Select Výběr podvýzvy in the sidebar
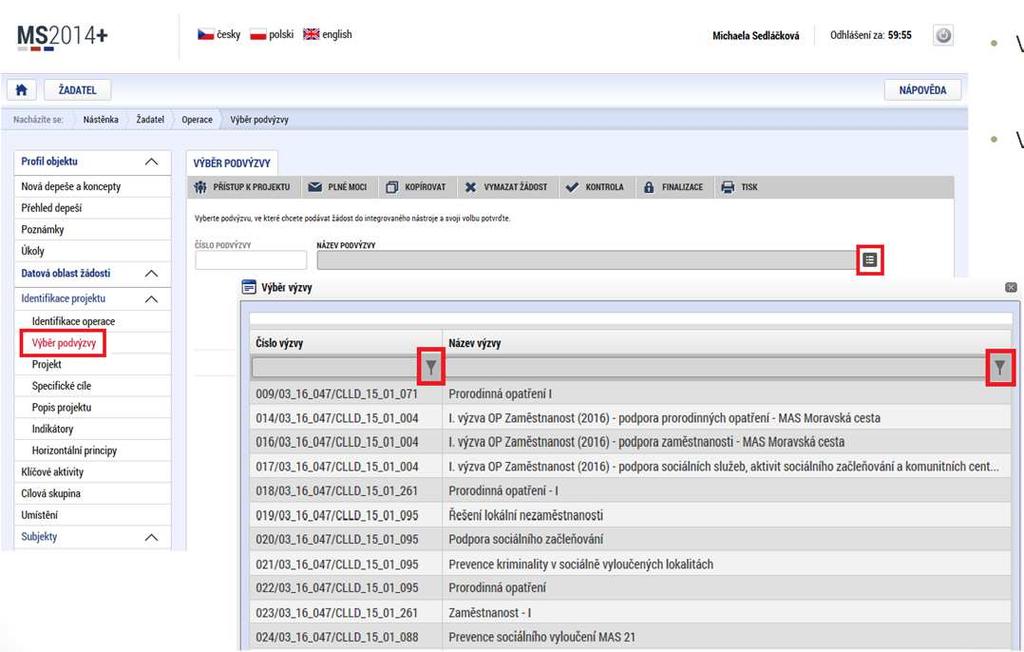Image resolution: width=1024 pixels, height=652 pixels. (x=64, y=343)
